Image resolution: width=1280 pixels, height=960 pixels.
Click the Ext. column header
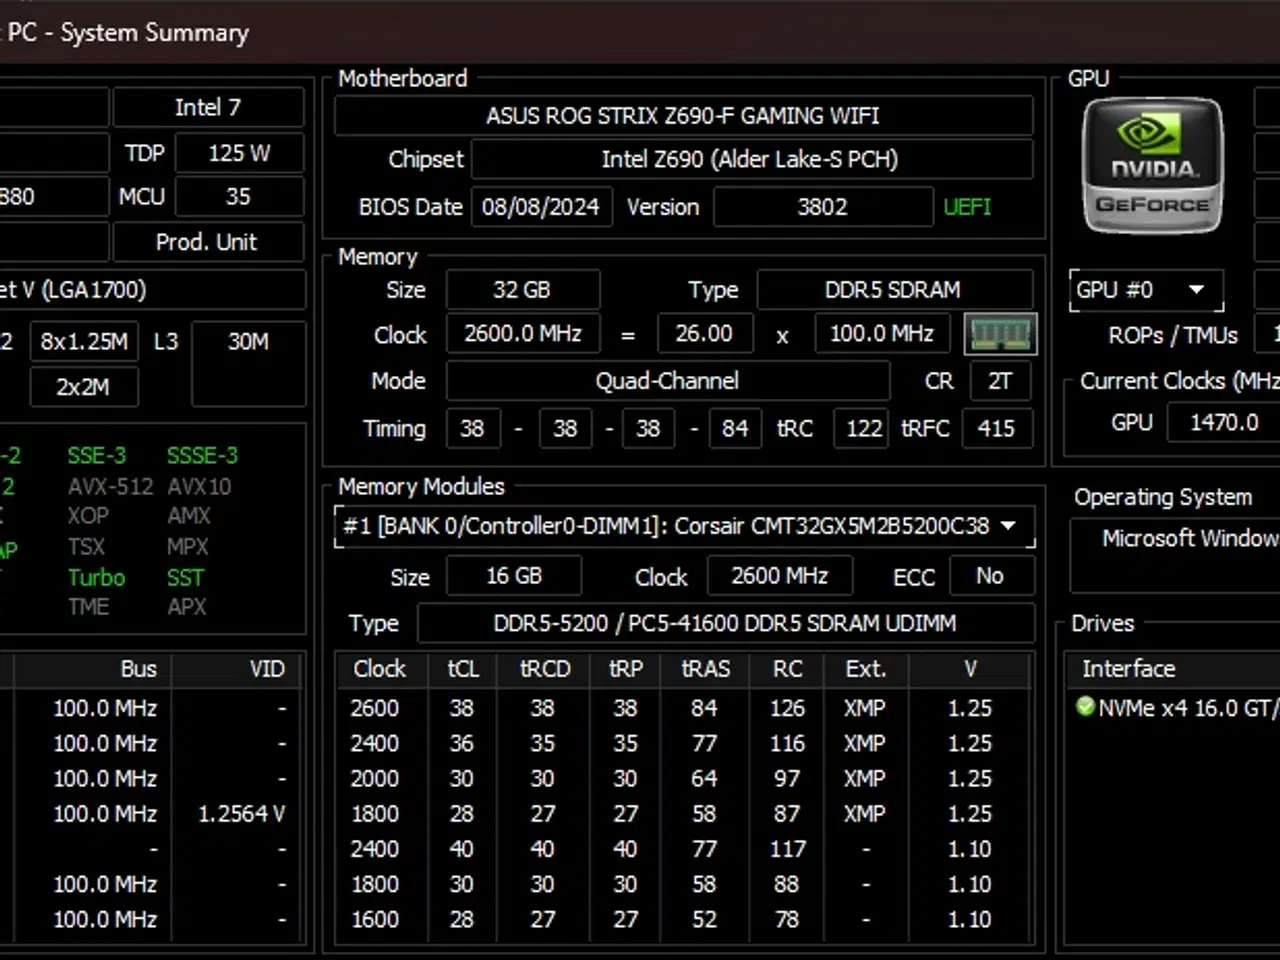(x=866, y=669)
